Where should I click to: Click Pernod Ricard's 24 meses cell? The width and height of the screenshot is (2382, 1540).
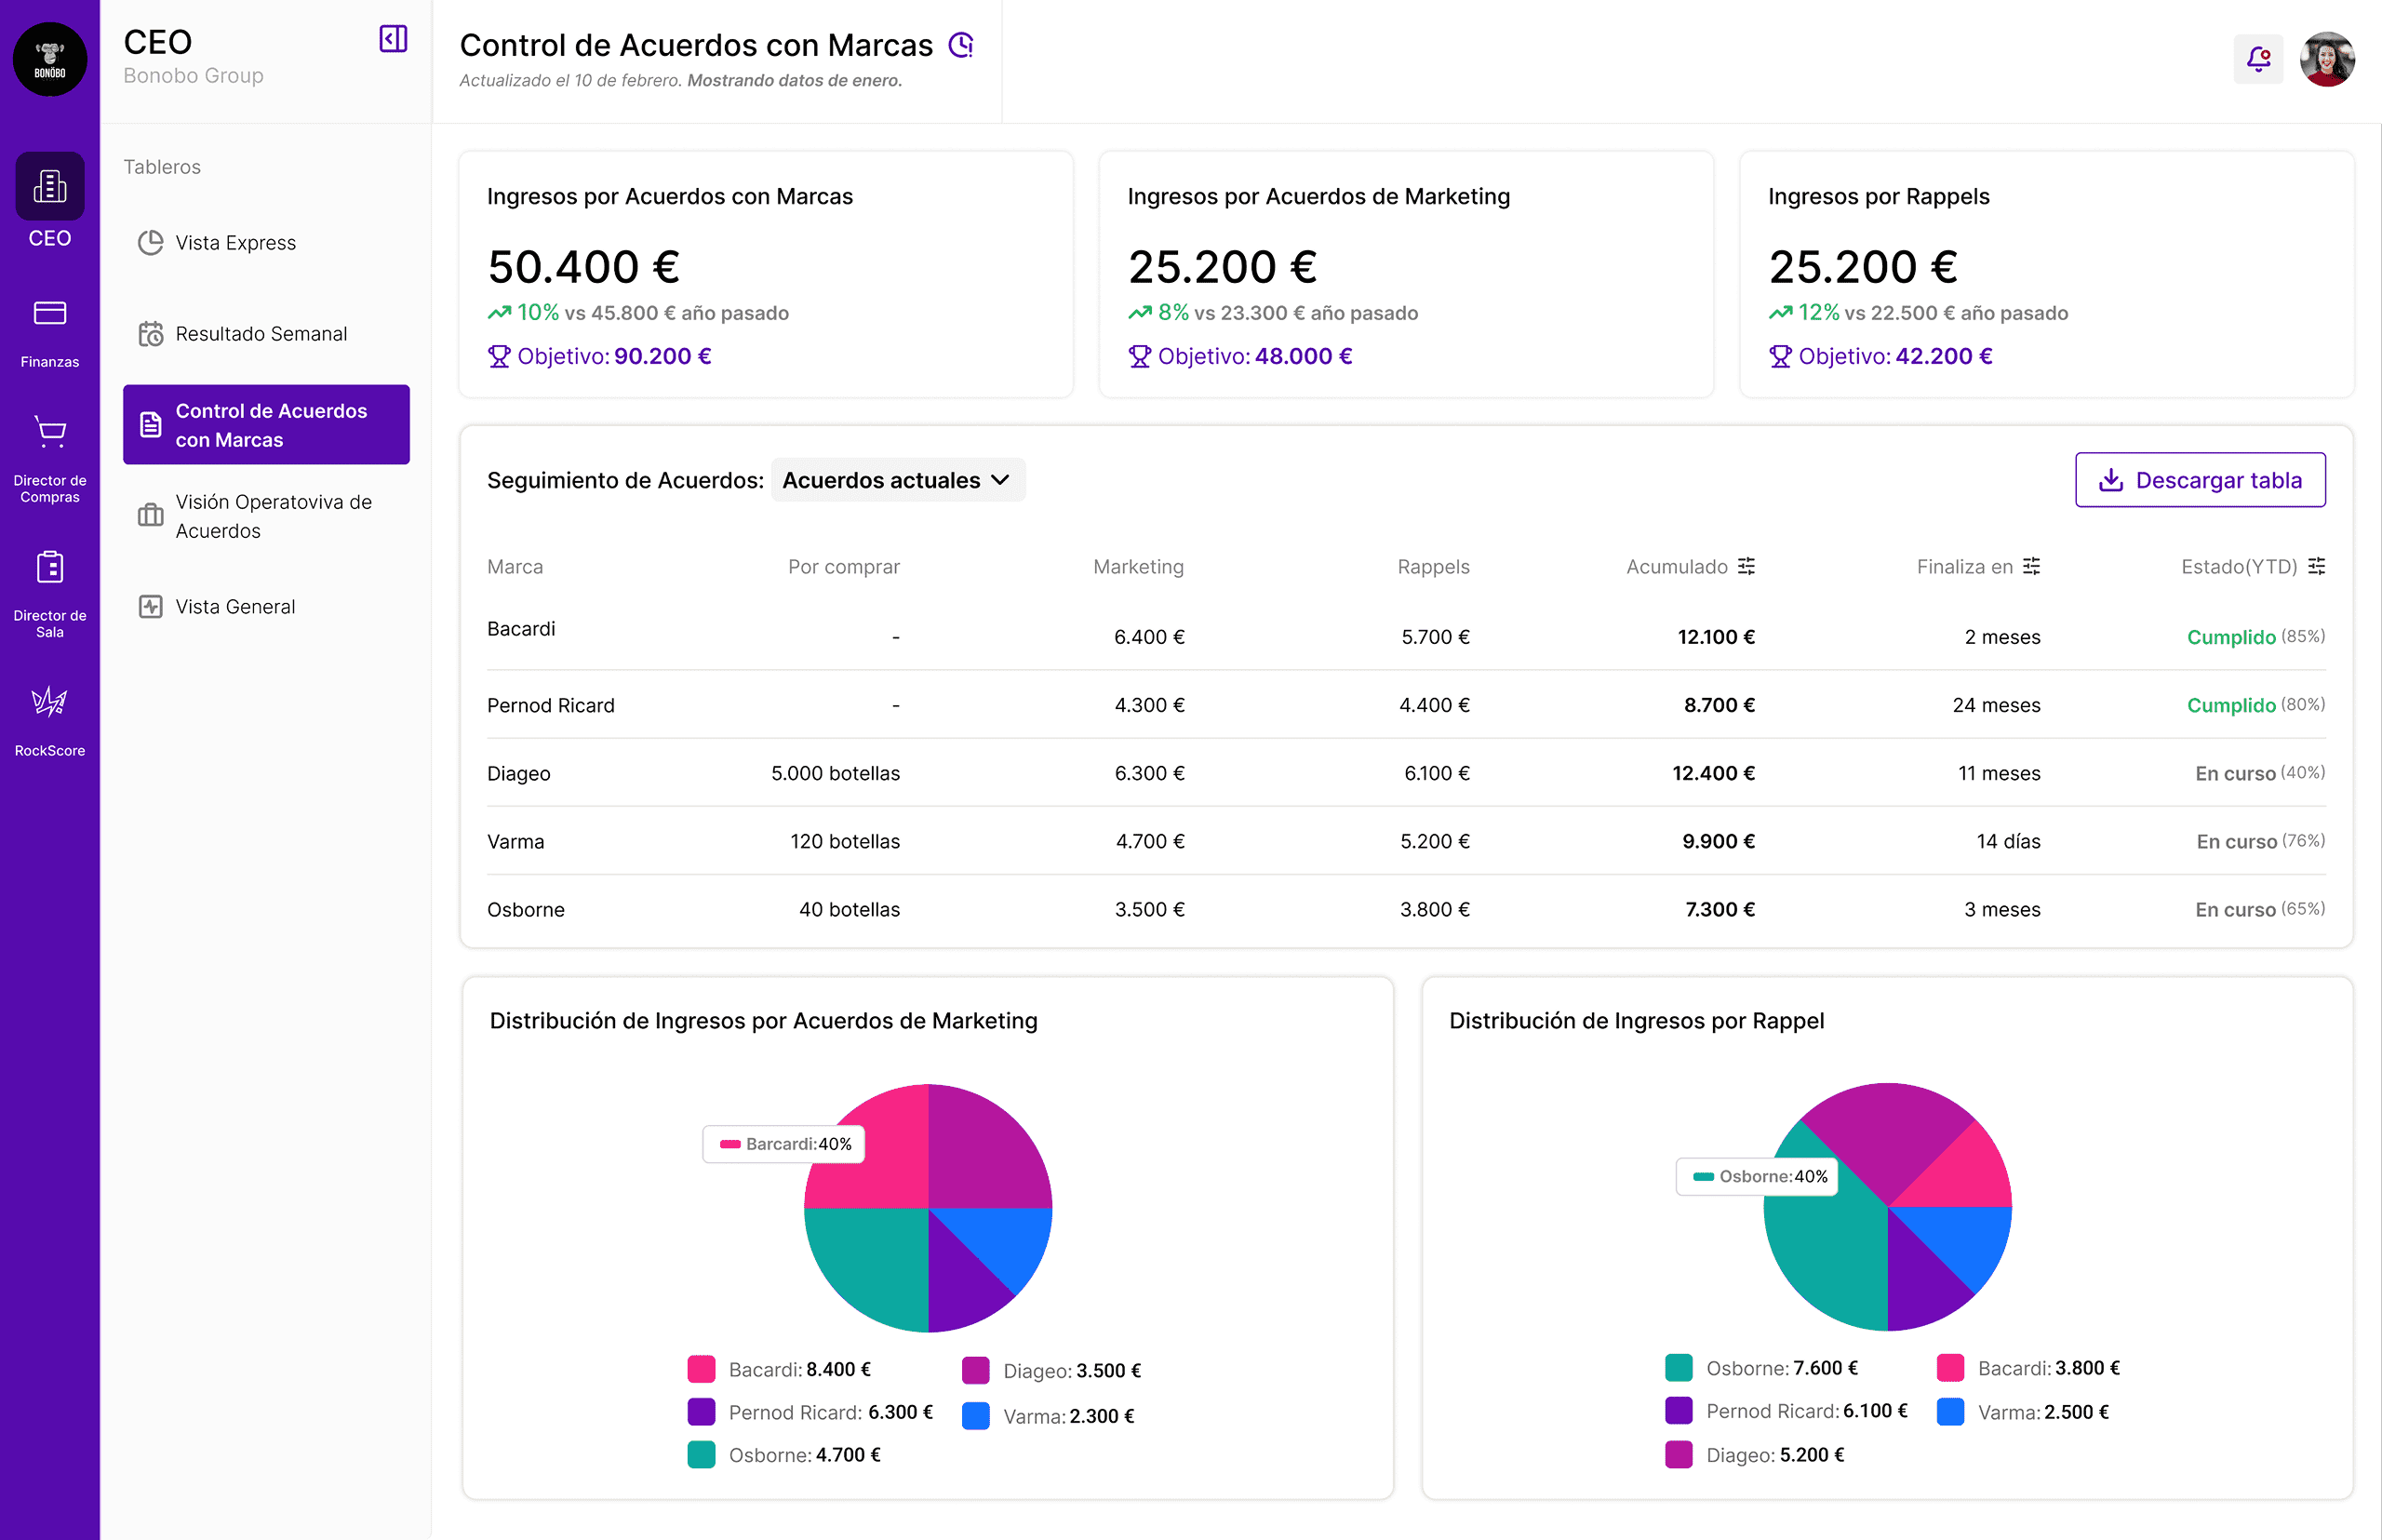[x=1996, y=705]
